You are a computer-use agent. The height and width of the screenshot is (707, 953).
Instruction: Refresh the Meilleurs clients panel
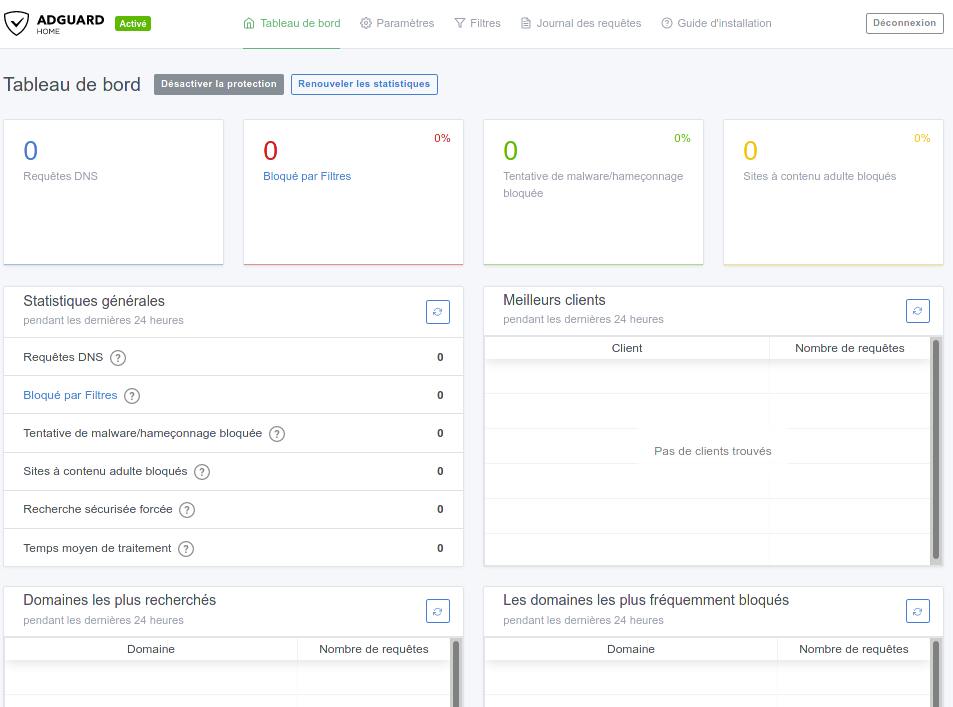click(917, 311)
